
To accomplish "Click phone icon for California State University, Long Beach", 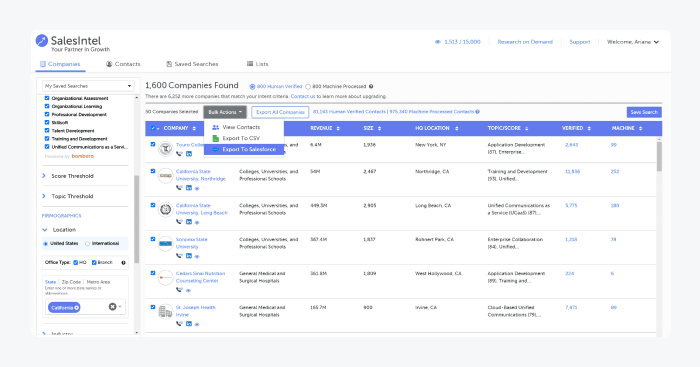I will 179,222.
